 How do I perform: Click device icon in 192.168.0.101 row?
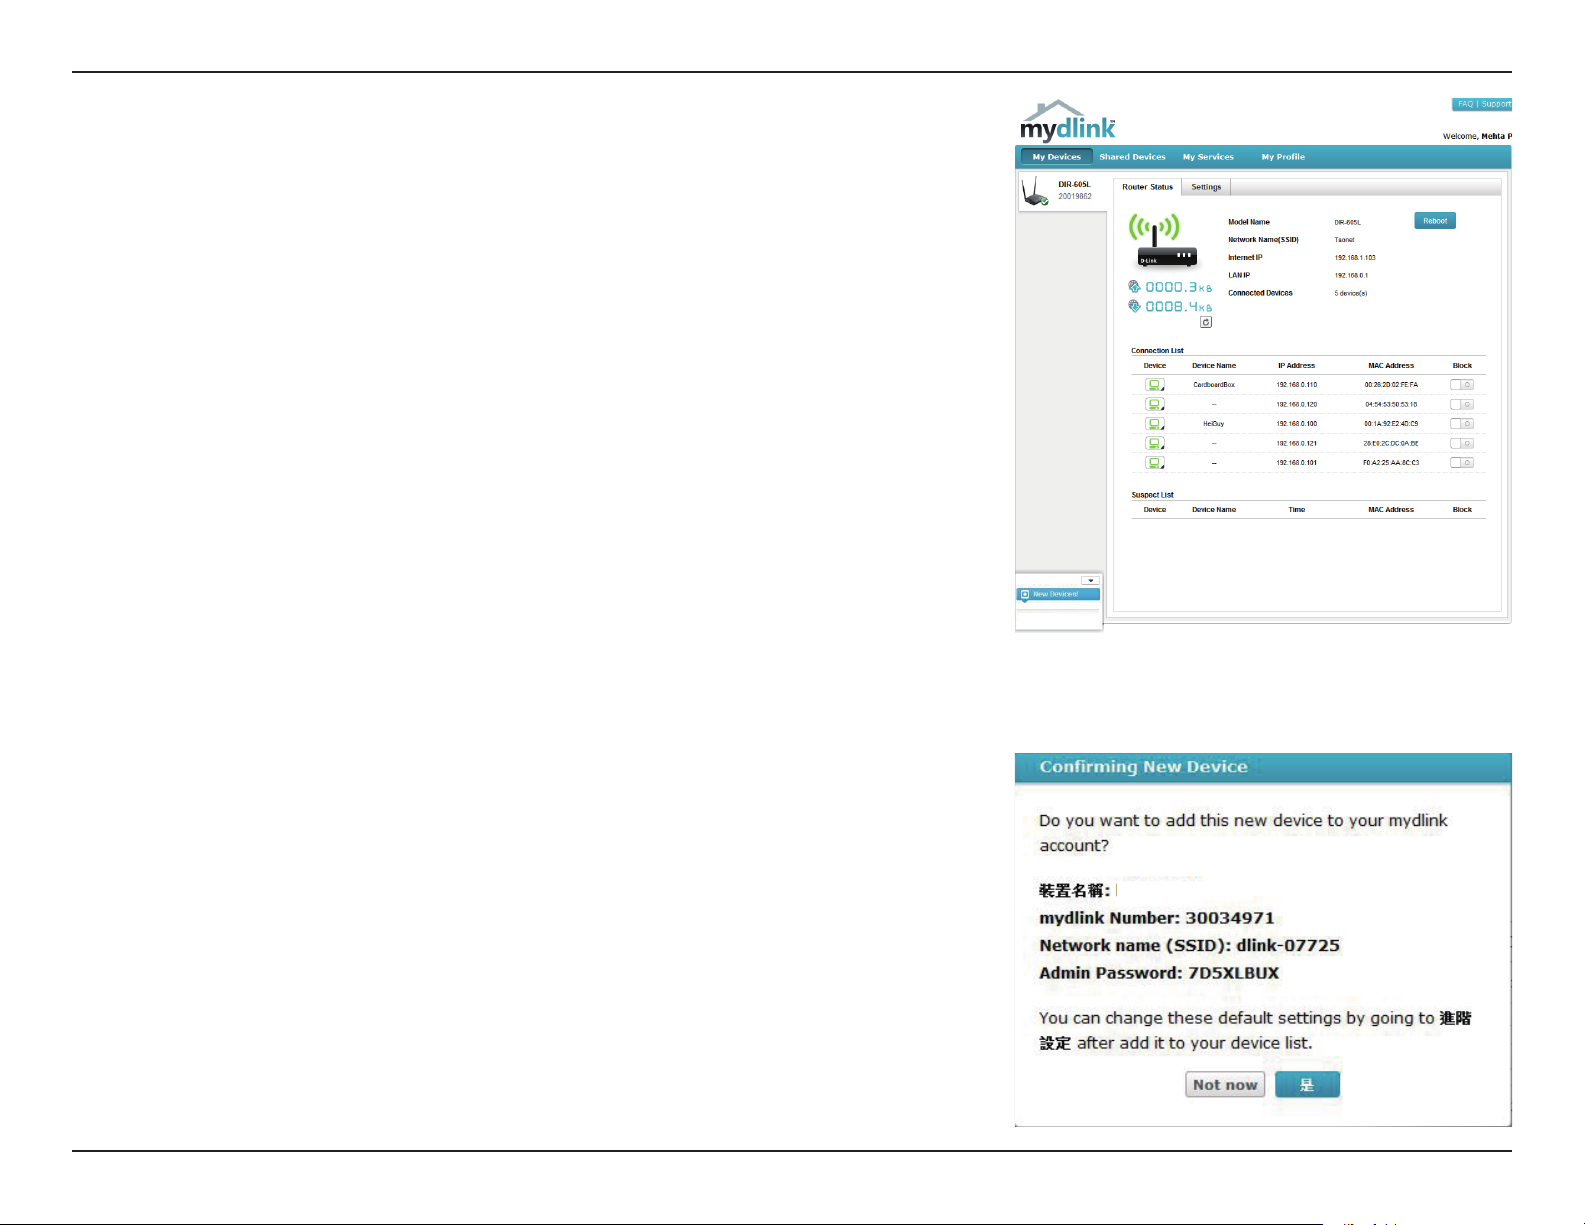1155,463
